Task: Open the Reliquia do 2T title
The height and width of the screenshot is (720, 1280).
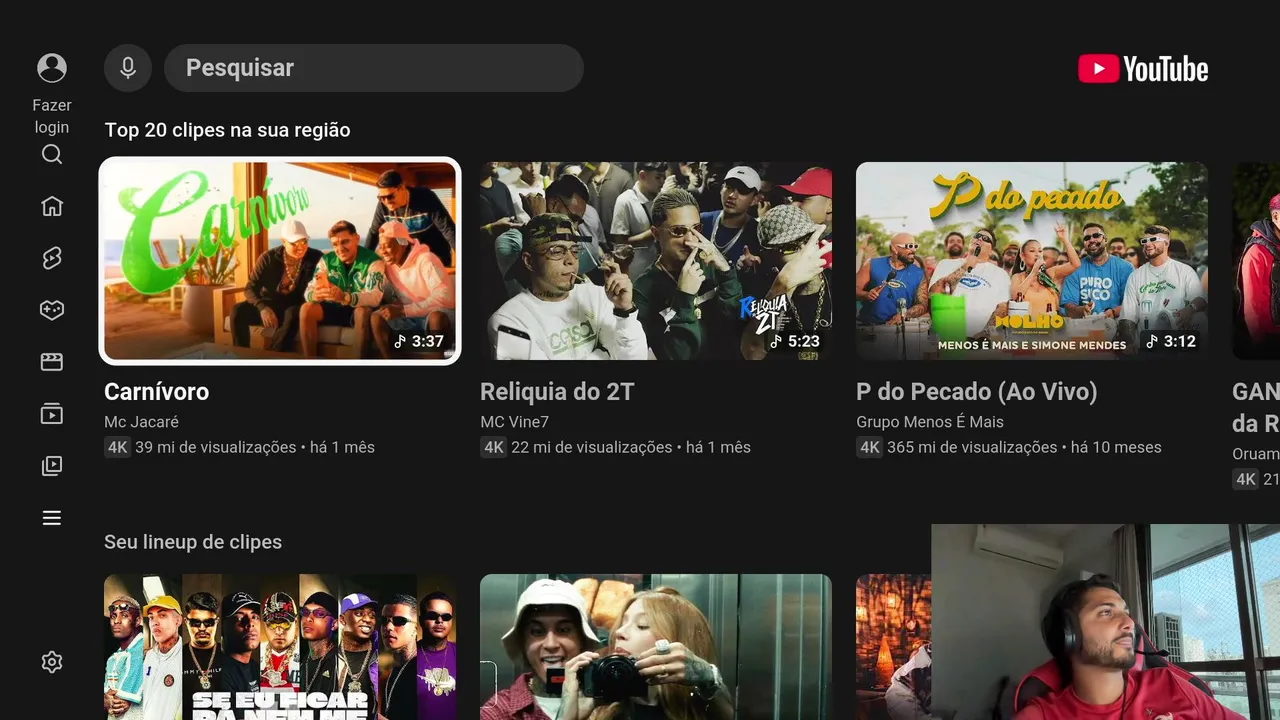Action: pos(557,392)
